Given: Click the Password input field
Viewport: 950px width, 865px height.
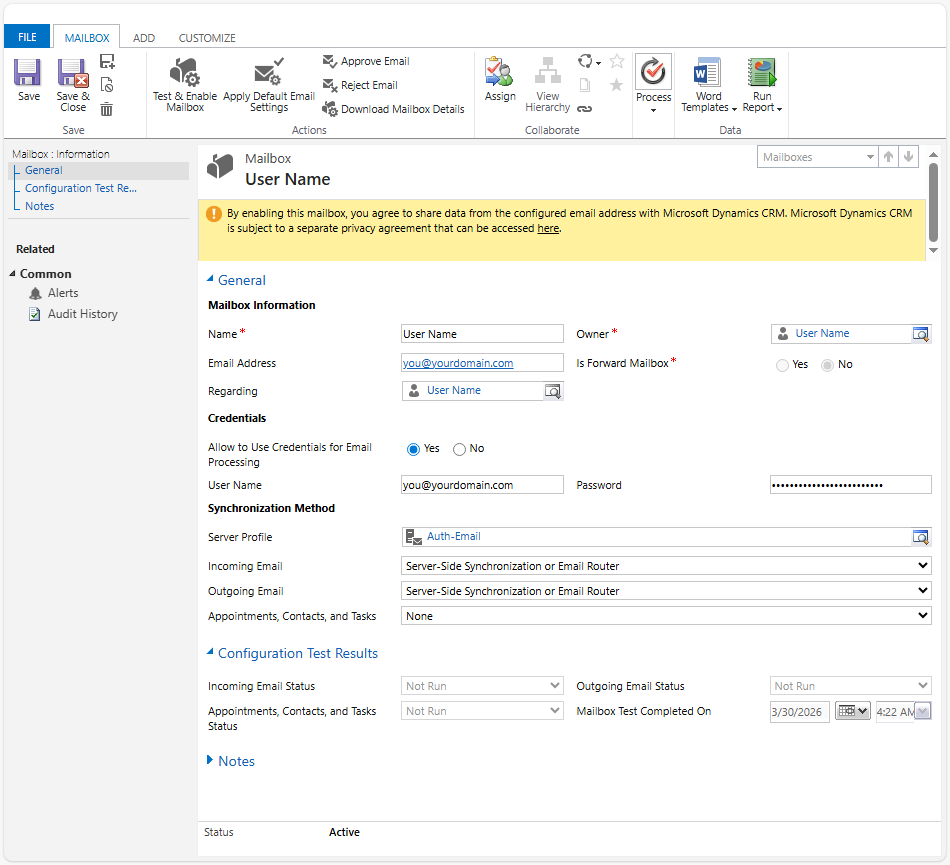Looking at the screenshot, I should [x=850, y=484].
